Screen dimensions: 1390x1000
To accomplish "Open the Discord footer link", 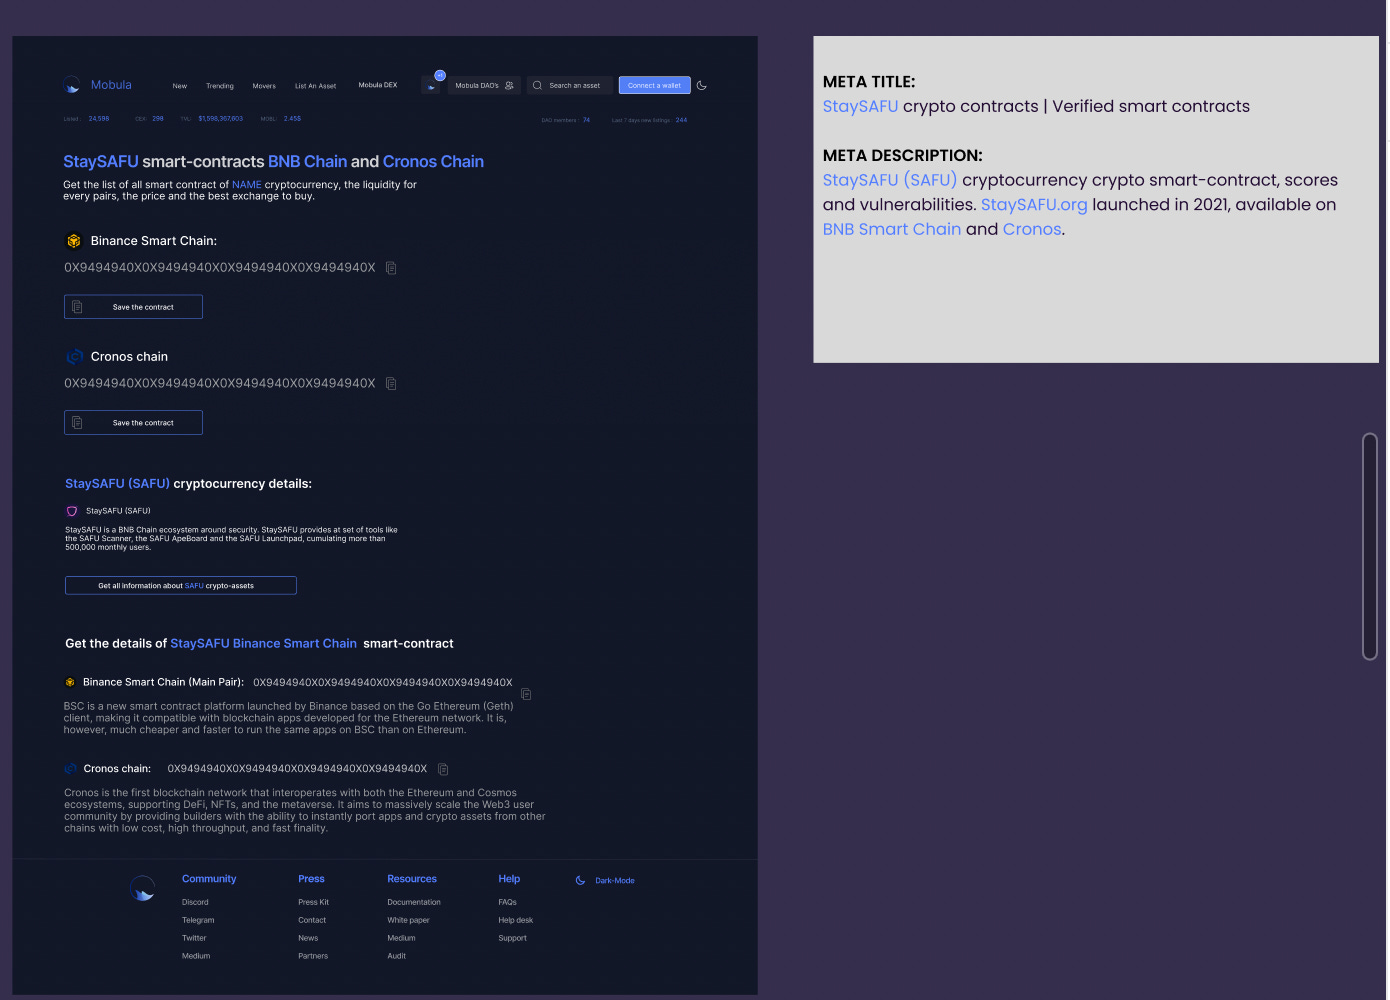I will pos(195,902).
